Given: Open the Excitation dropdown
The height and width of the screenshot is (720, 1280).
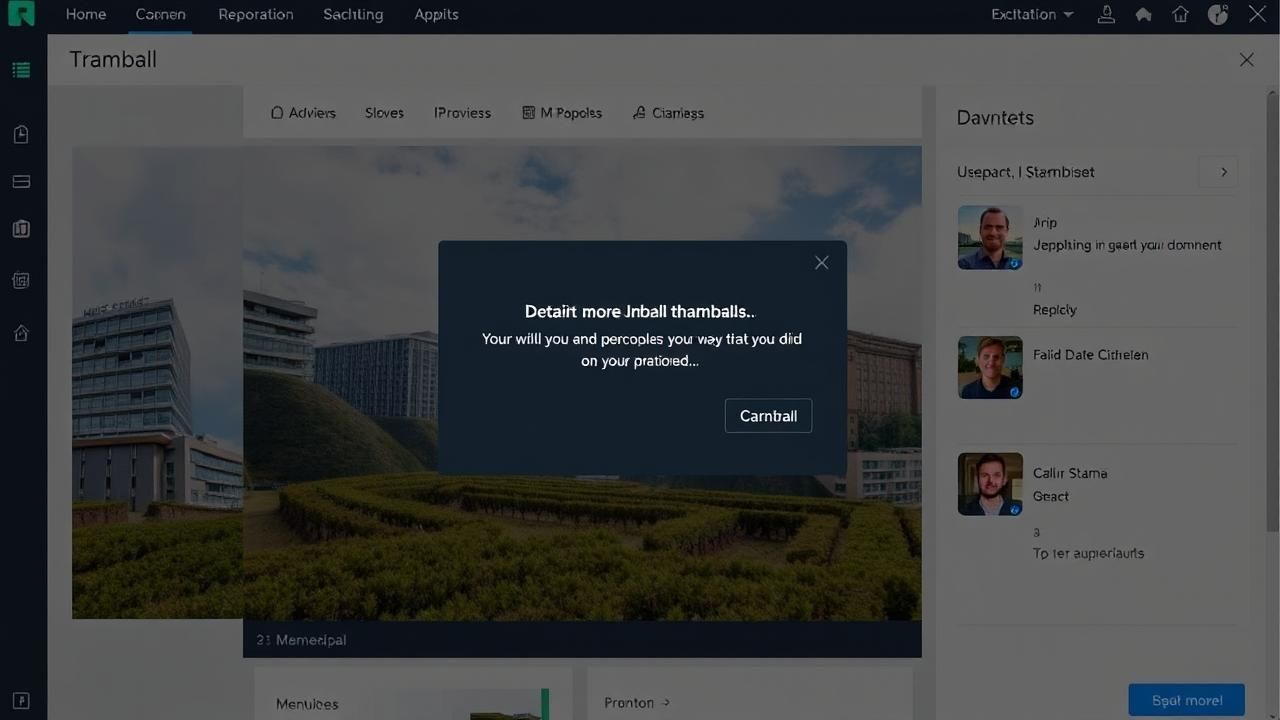Looking at the screenshot, I should (x=1032, y=15).
